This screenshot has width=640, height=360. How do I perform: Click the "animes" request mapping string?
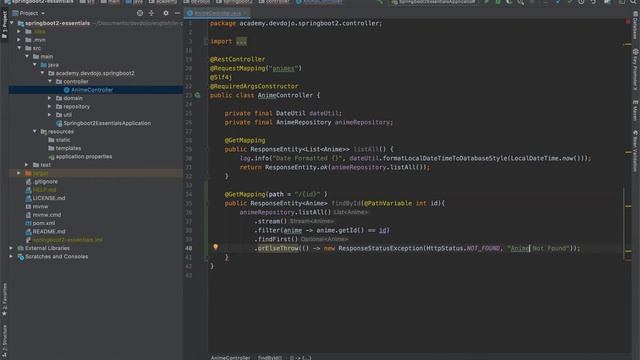[283, 69]
